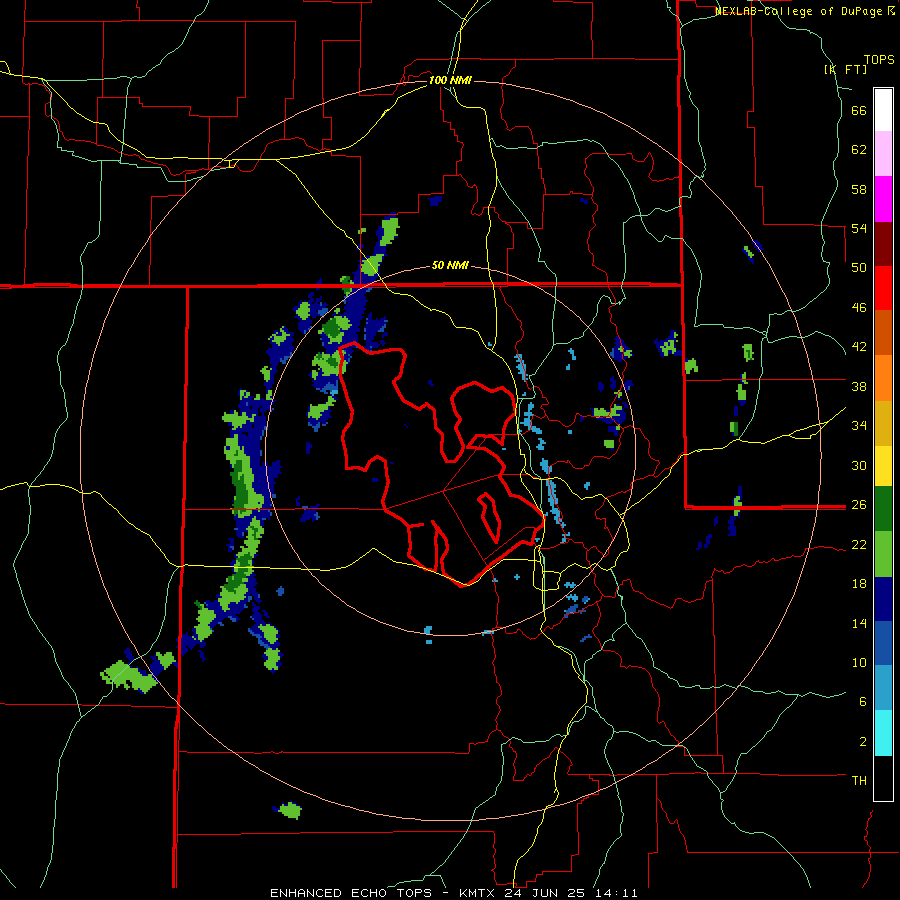This screenshot has width=900, height=900.
Task: Click the "KMTX" radar site identifier
Action: coord(476,893)
